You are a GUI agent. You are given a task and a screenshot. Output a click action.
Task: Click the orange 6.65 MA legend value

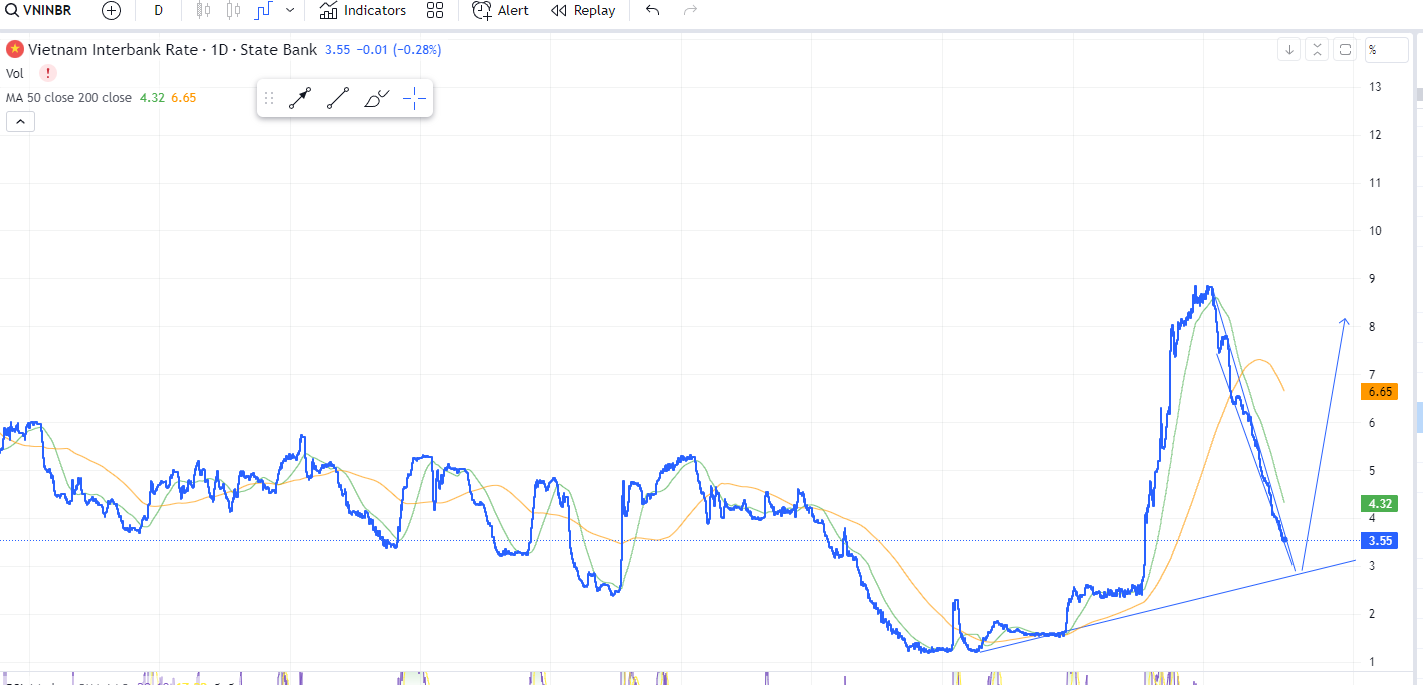tap(184, 98)
